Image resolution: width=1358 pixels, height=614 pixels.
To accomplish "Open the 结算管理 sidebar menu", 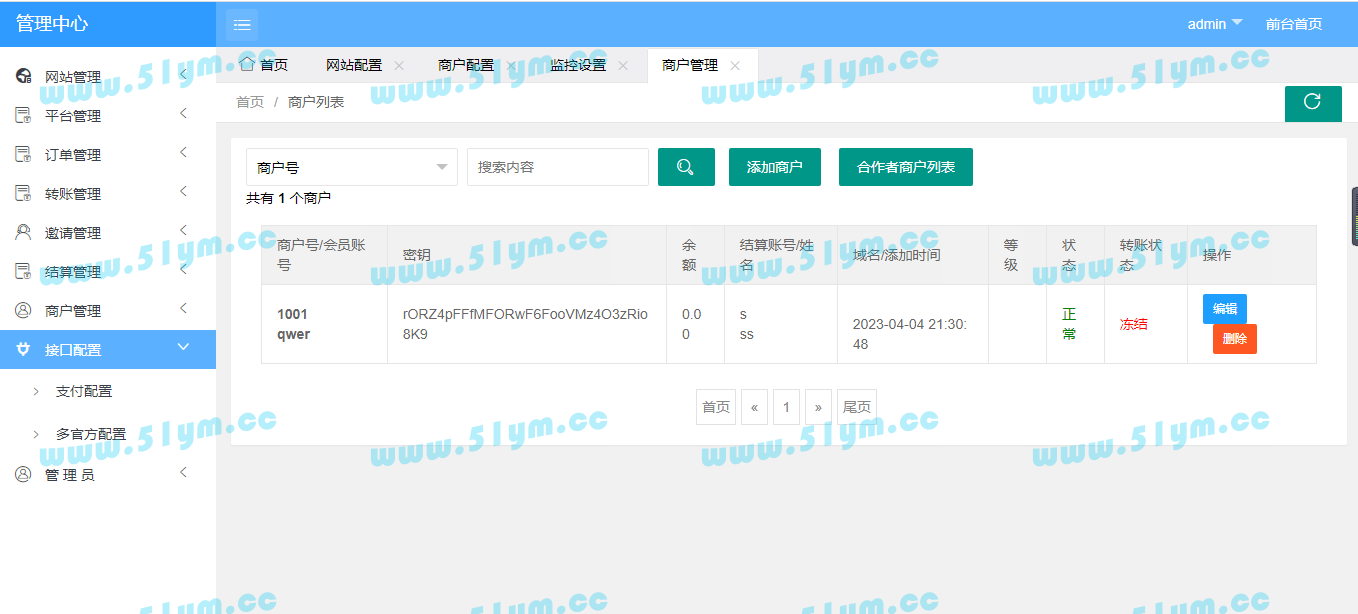I will tap(108, 271).
